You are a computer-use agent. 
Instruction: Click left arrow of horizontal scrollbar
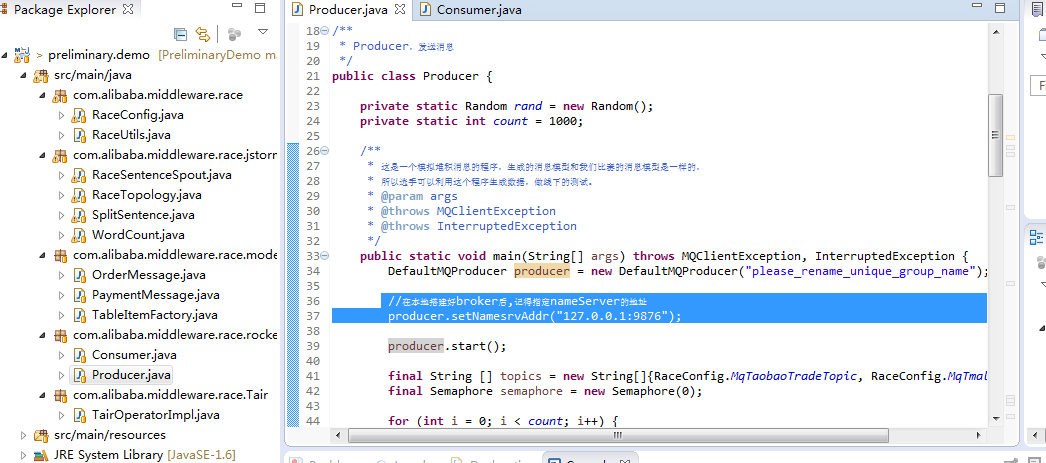point(339,435)
